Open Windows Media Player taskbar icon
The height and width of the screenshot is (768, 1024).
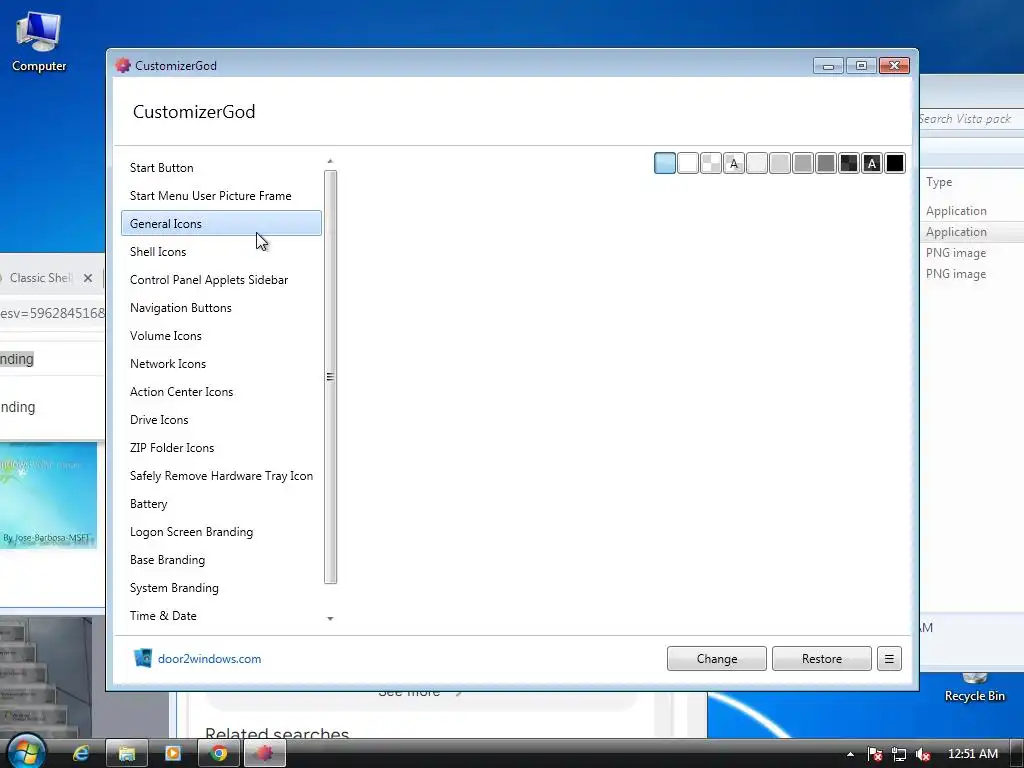(x=173, y=754)
